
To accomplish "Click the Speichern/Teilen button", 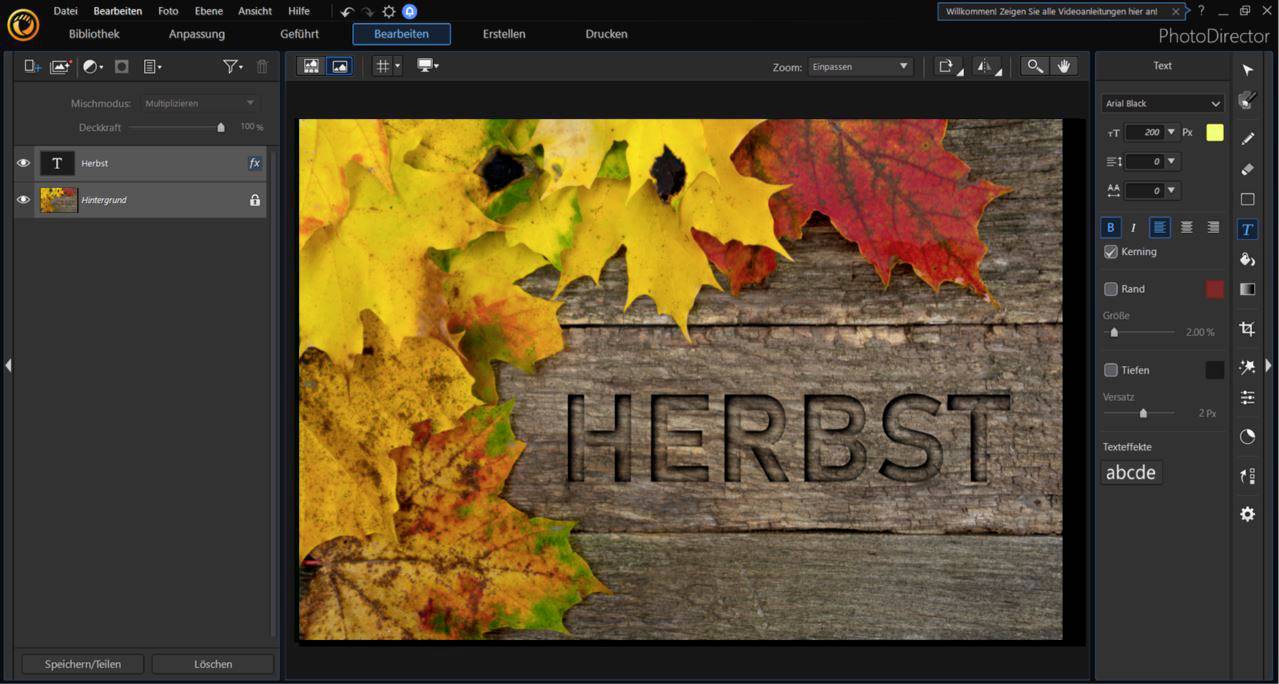I will (x=82, y=663).
